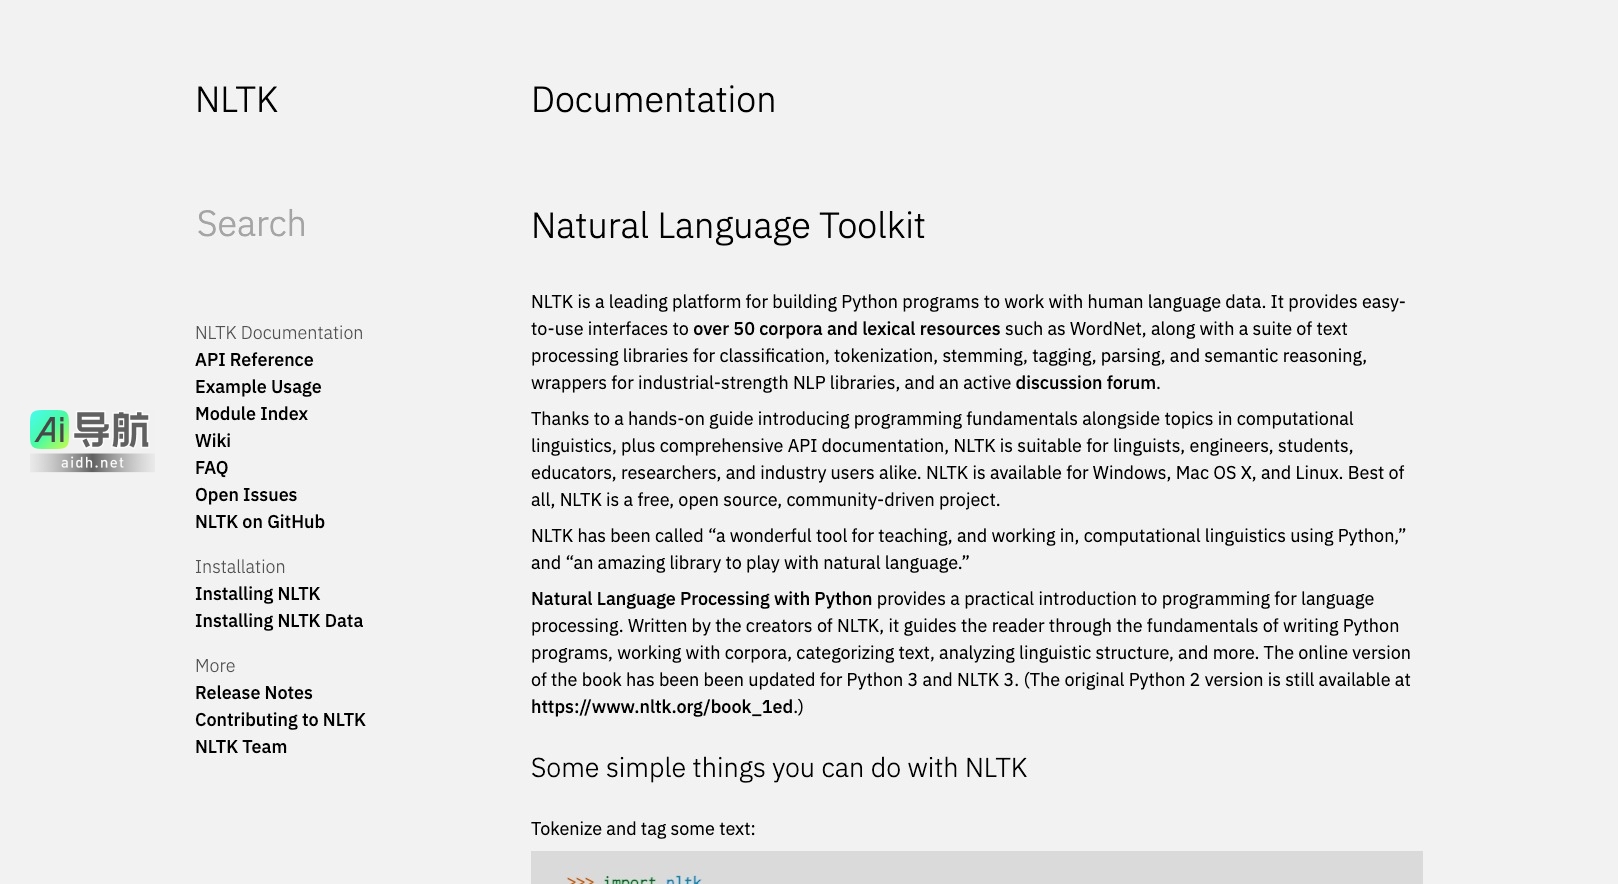Open Contributing to NLTK page
The height and width of the screenshot is (884, 1618).
coord(280,720)
